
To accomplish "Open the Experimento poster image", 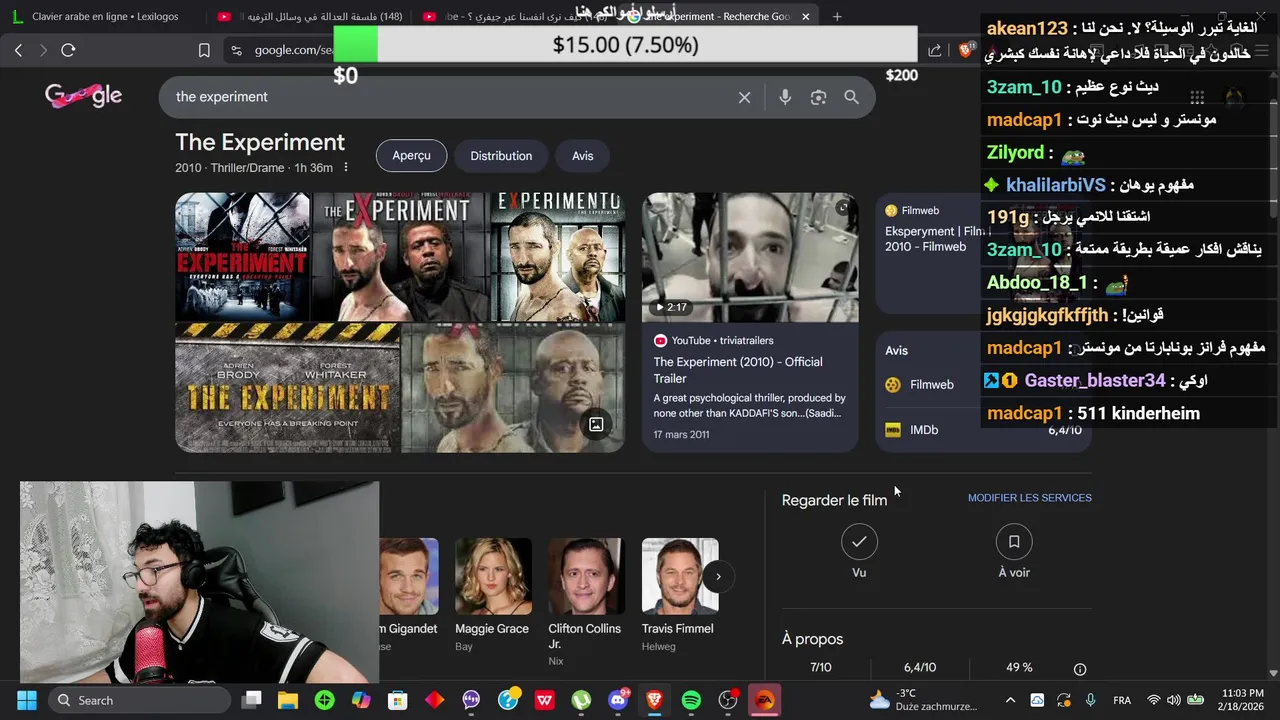I will pyautogui.click(x=558, y=257).
